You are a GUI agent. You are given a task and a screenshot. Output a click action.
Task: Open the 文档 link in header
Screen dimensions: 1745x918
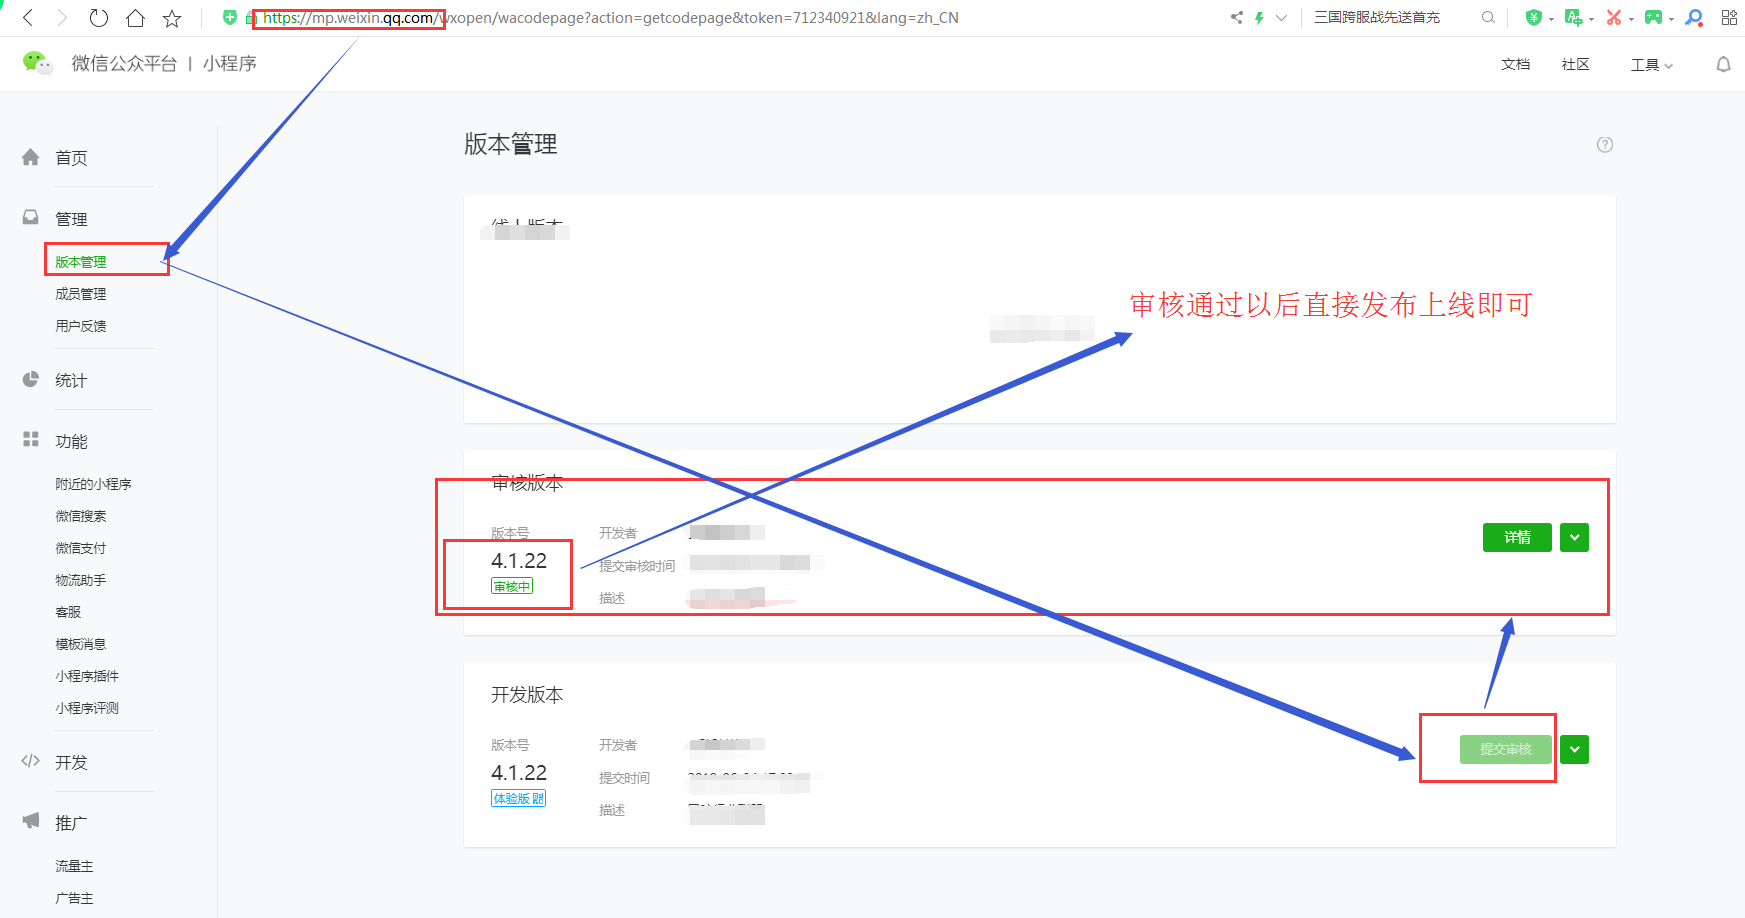[x=1515, y=64]
